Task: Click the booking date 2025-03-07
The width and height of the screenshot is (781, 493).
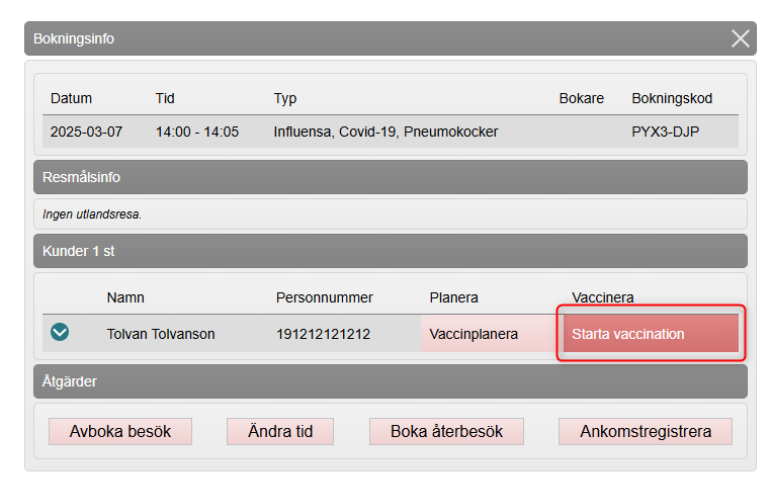Action: click(x=87, y=131)
